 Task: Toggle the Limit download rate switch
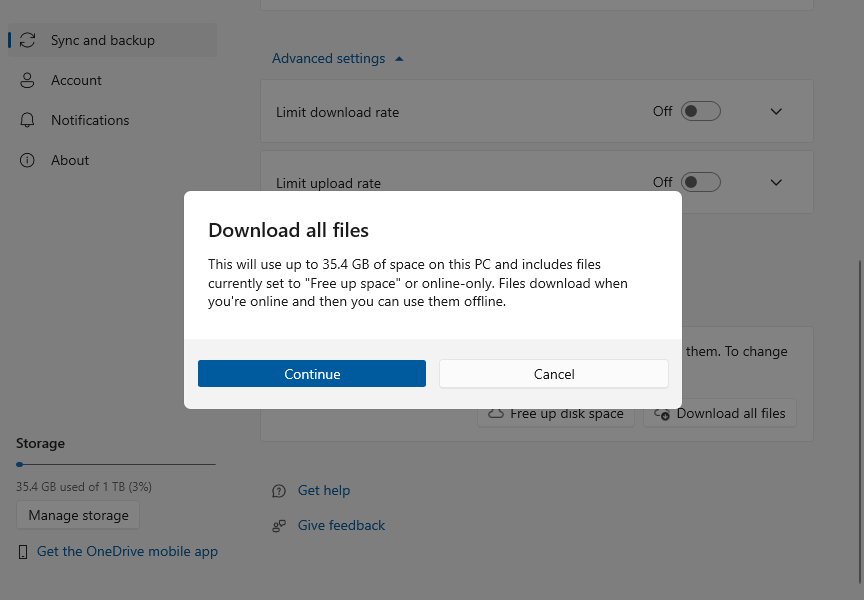coord(700,111)
